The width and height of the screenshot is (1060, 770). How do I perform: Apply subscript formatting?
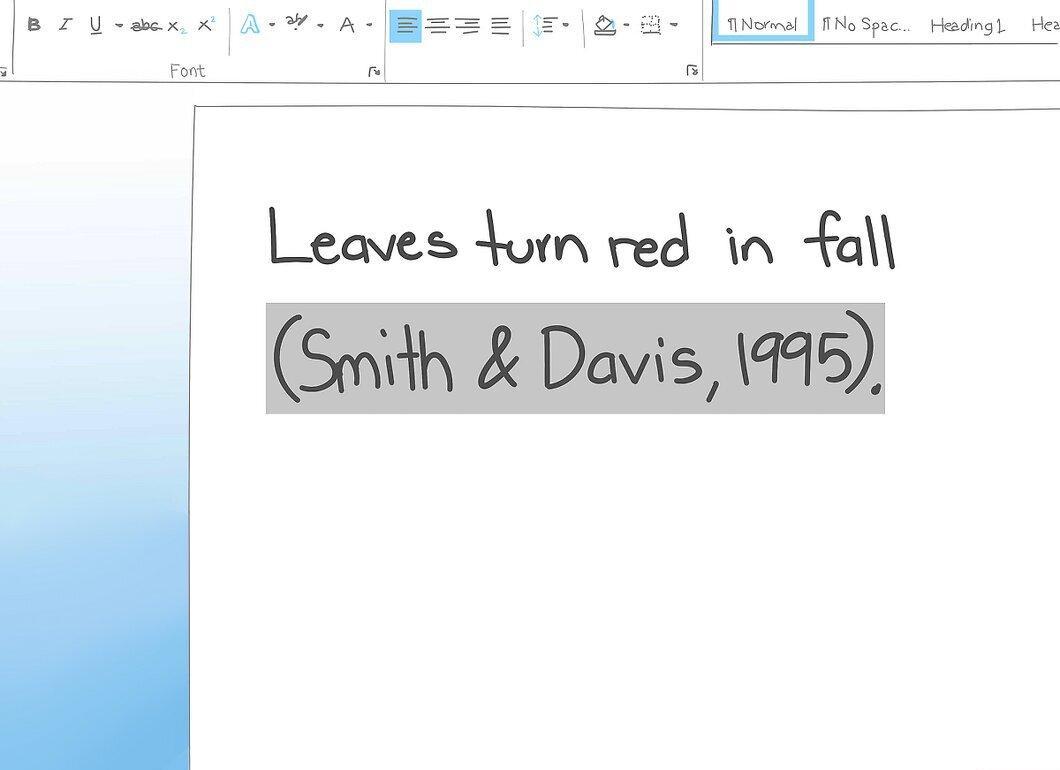[177, 27]
